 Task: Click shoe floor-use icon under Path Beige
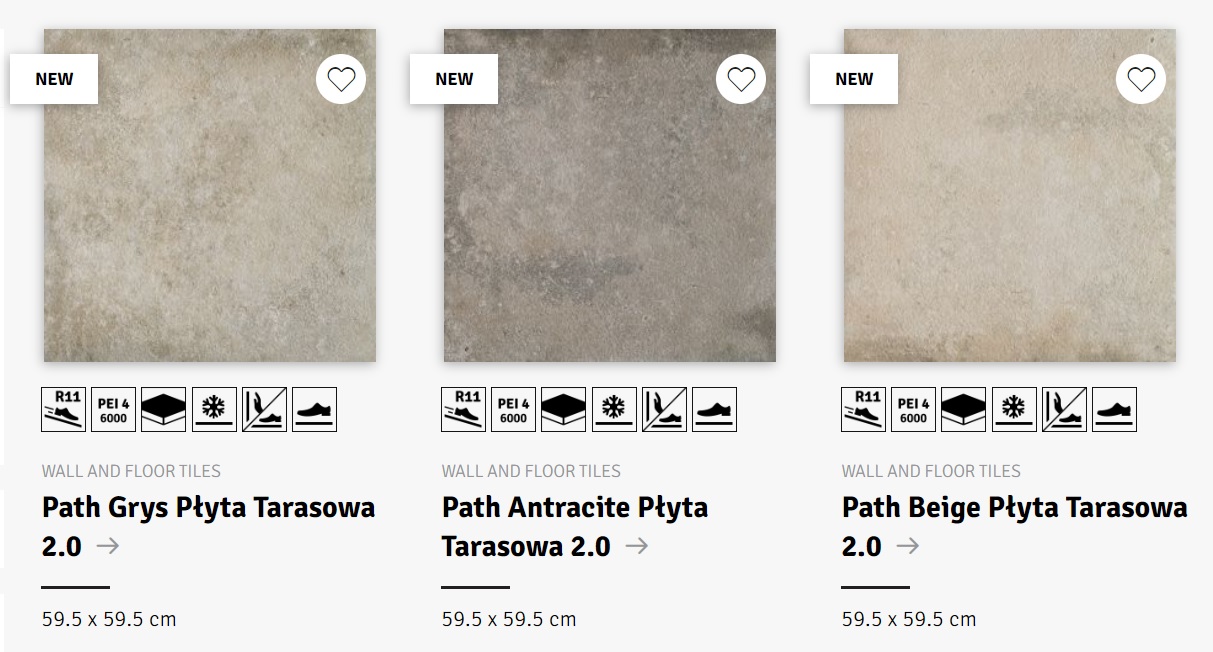[x=1113, y=409]
